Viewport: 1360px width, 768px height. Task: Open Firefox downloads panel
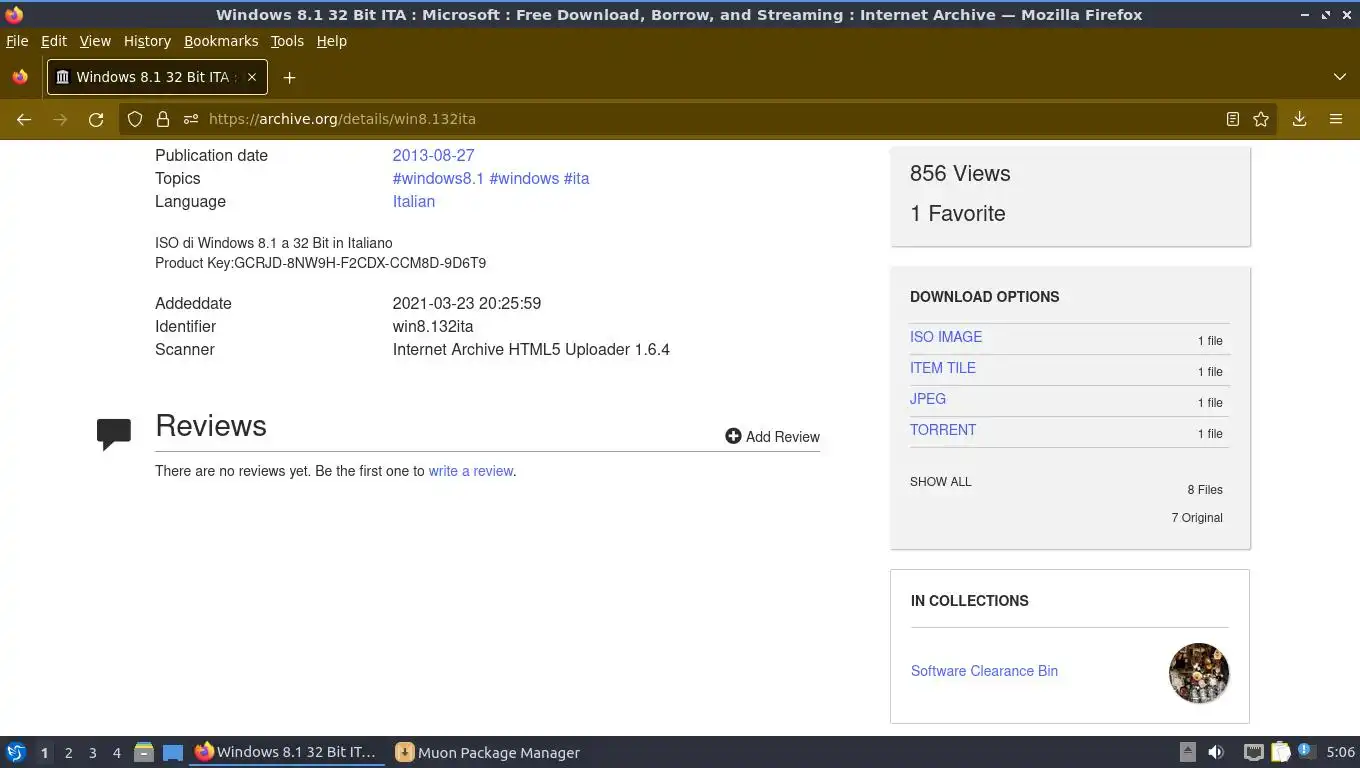1299,119
